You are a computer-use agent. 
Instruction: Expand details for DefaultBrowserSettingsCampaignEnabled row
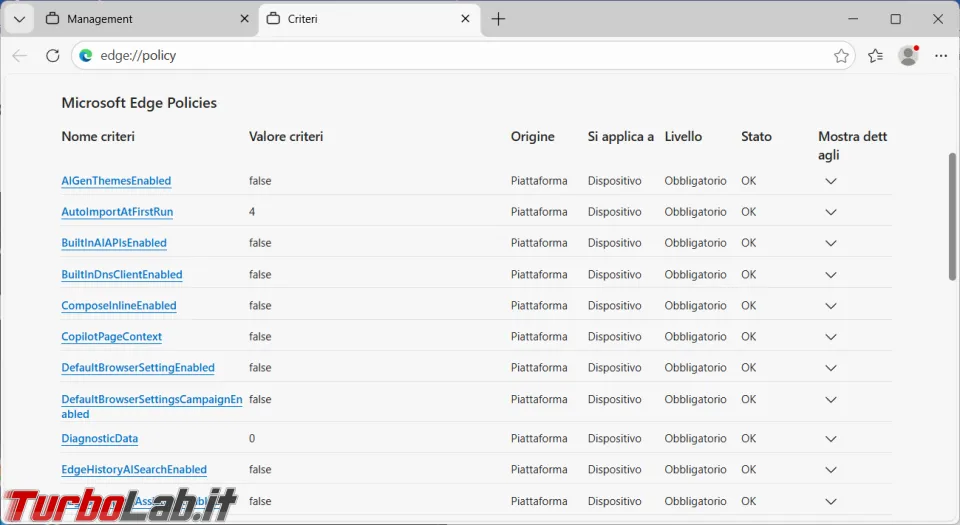tap(831, 400)
